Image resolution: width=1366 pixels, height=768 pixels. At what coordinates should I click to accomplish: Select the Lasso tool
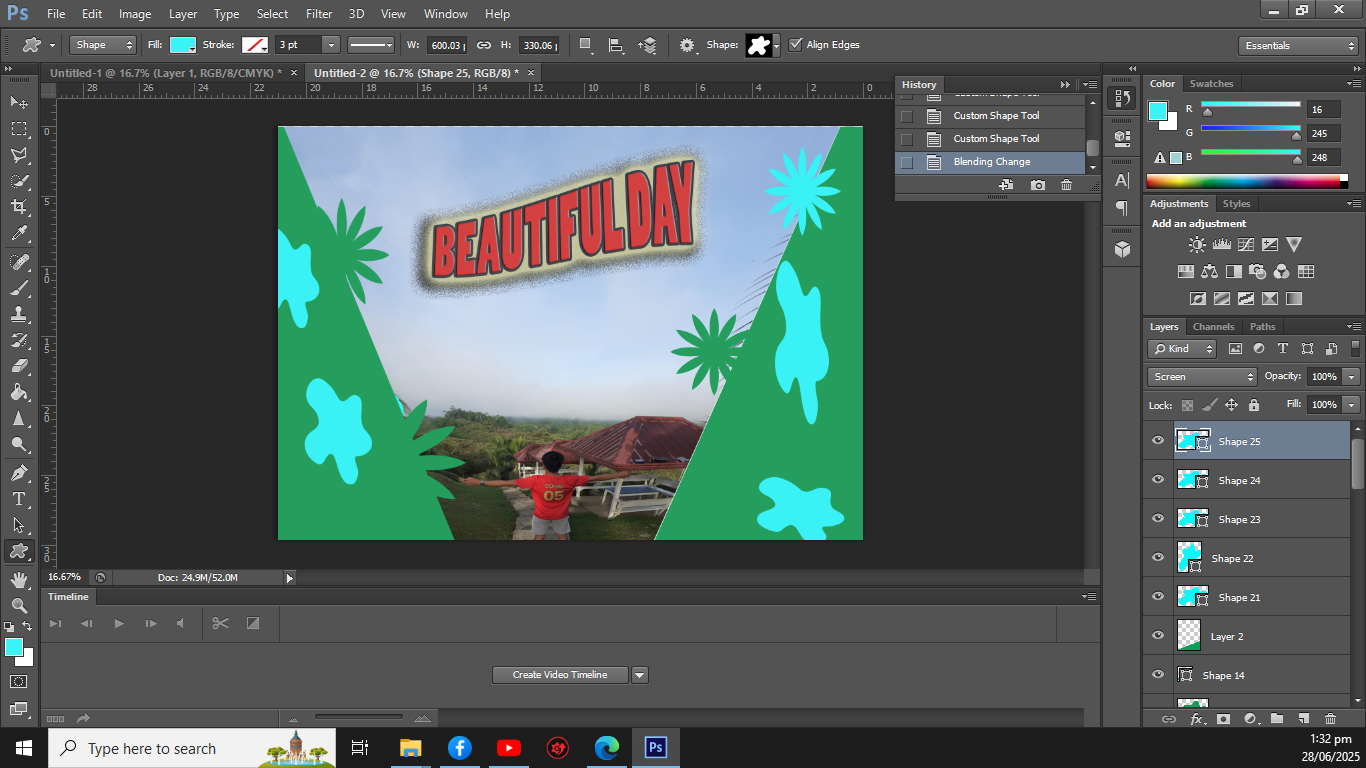(x=19, y=154)
